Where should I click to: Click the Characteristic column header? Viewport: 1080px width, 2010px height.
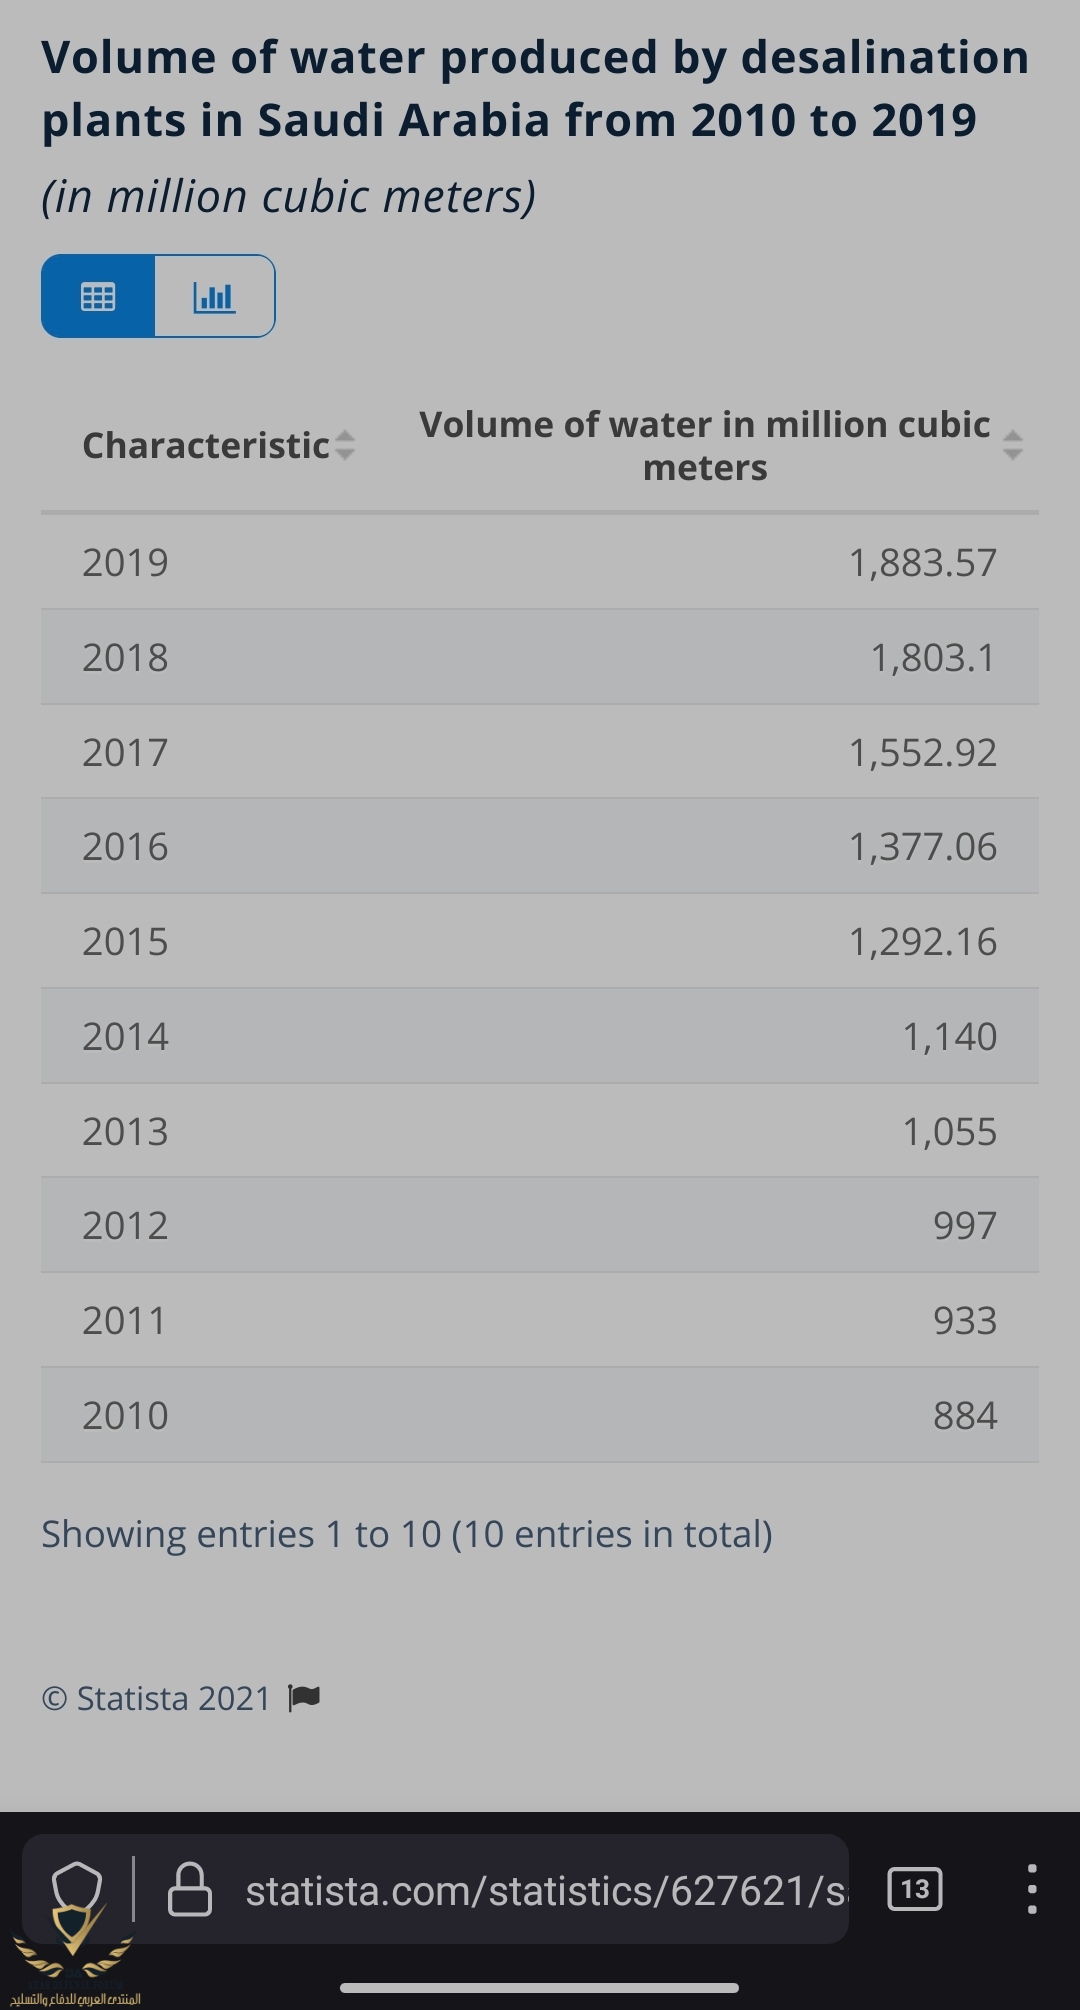206,445
